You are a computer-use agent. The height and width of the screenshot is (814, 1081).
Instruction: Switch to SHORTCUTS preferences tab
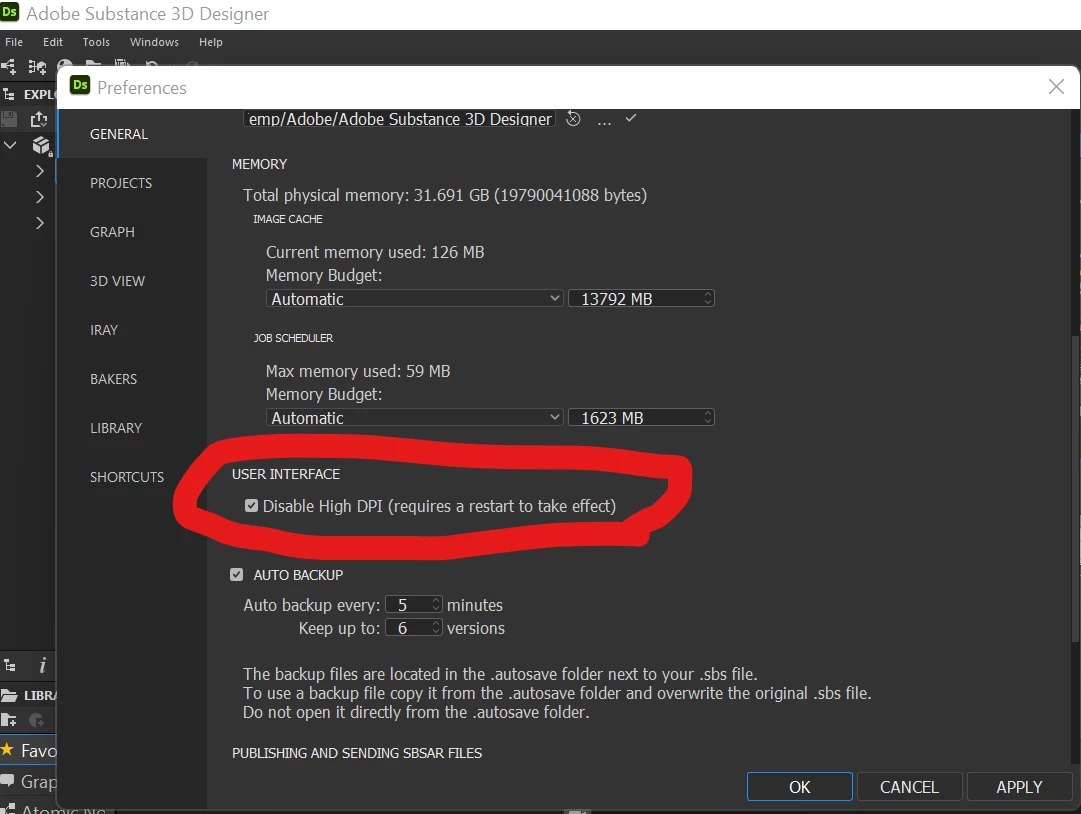point(132,476)
